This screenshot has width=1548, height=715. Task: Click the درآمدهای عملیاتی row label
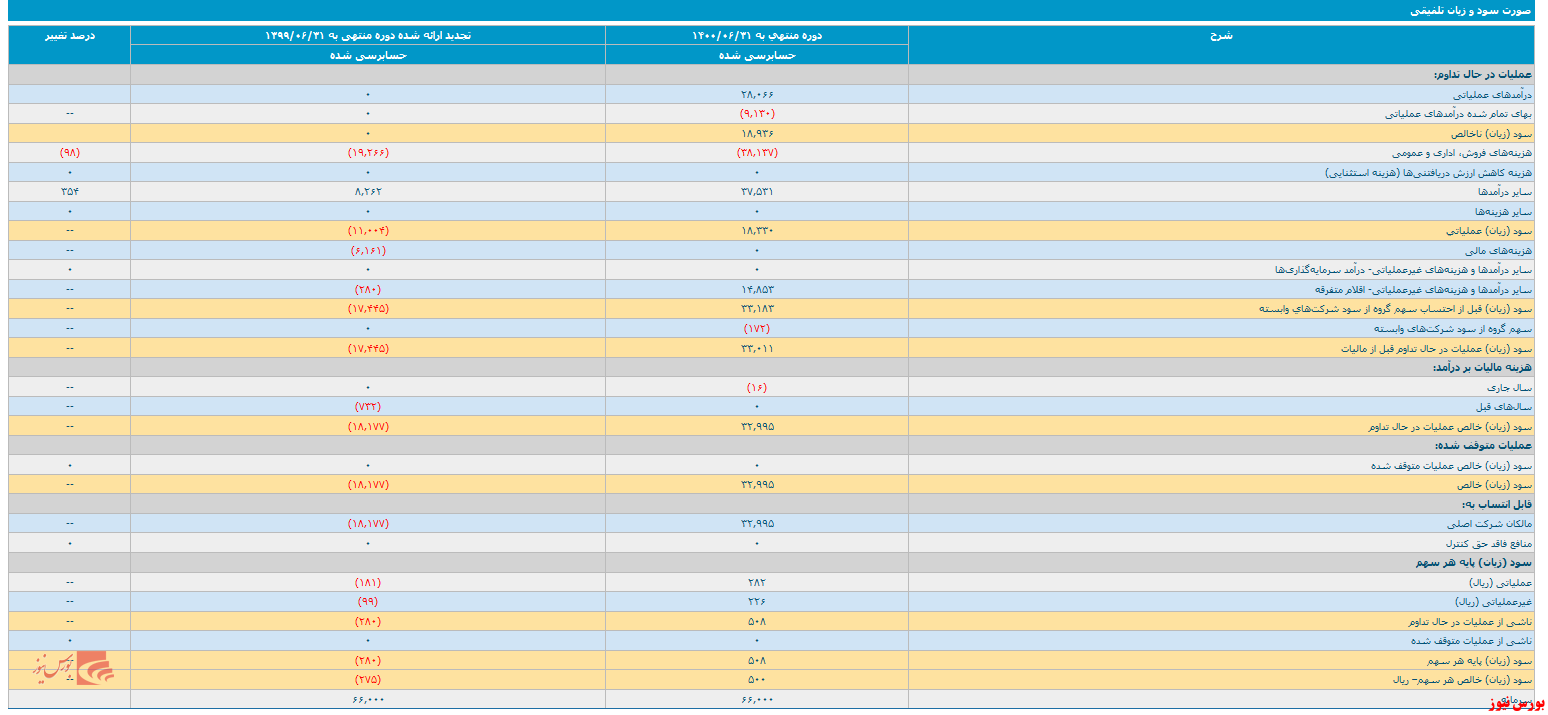[x=1490, y=94]
